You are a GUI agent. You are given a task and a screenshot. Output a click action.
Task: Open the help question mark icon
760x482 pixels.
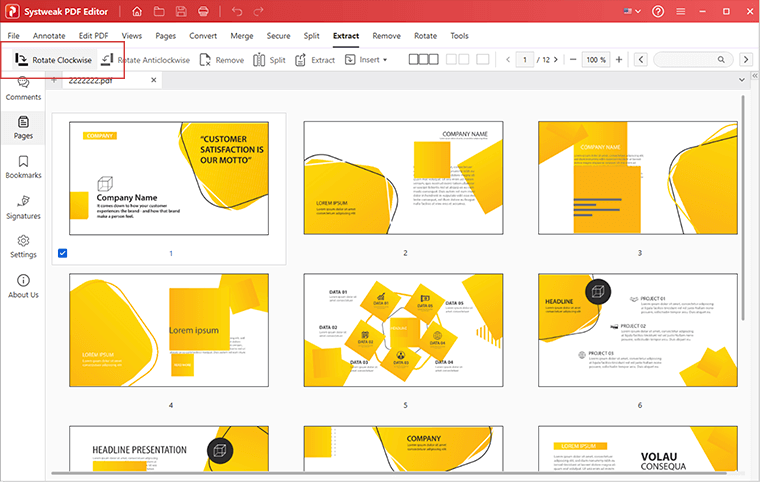click(658, 11)
